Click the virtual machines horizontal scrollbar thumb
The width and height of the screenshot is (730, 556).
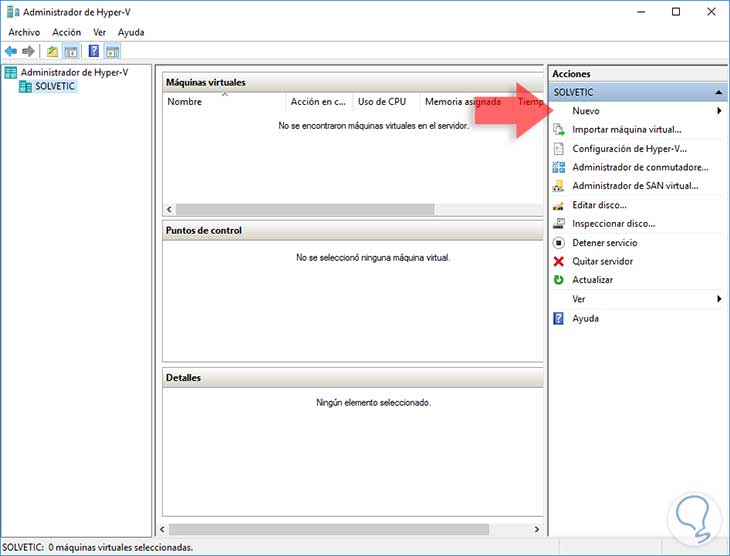pyautogui.click(x=305, y=210)
